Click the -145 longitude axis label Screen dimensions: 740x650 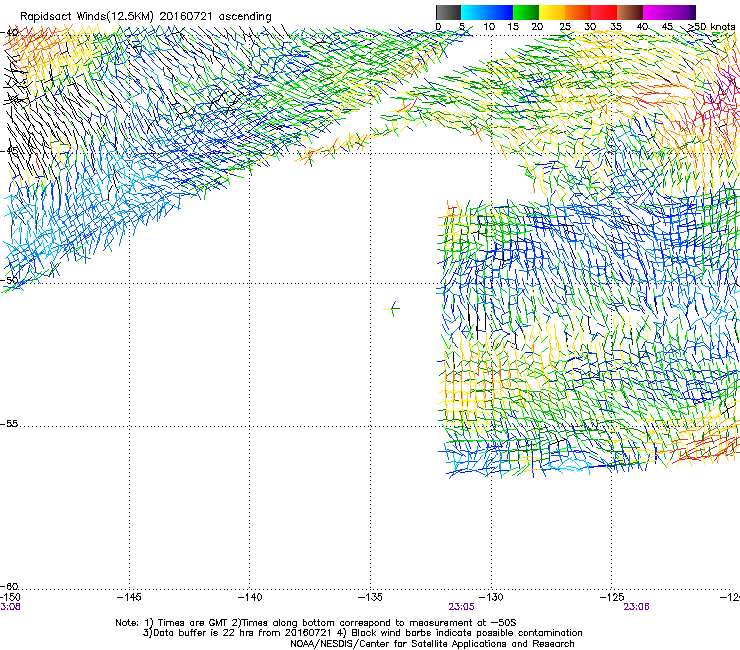(129, 598)
